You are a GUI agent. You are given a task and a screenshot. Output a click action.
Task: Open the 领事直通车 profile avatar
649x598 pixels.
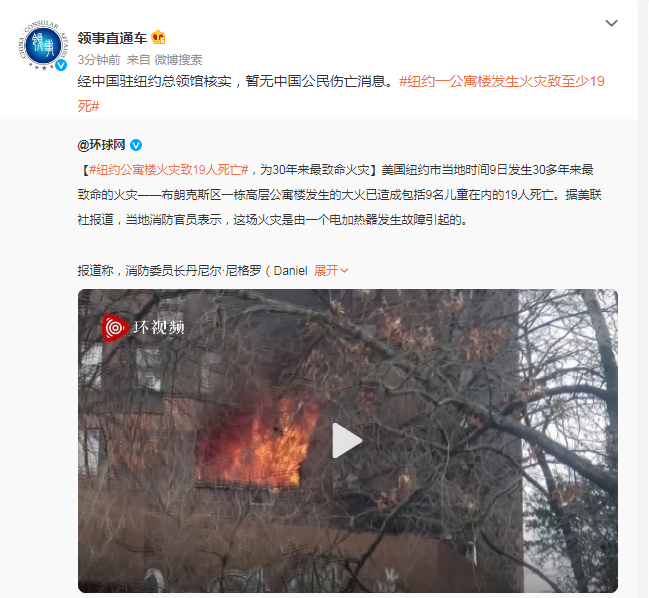(x=43, y=45)
